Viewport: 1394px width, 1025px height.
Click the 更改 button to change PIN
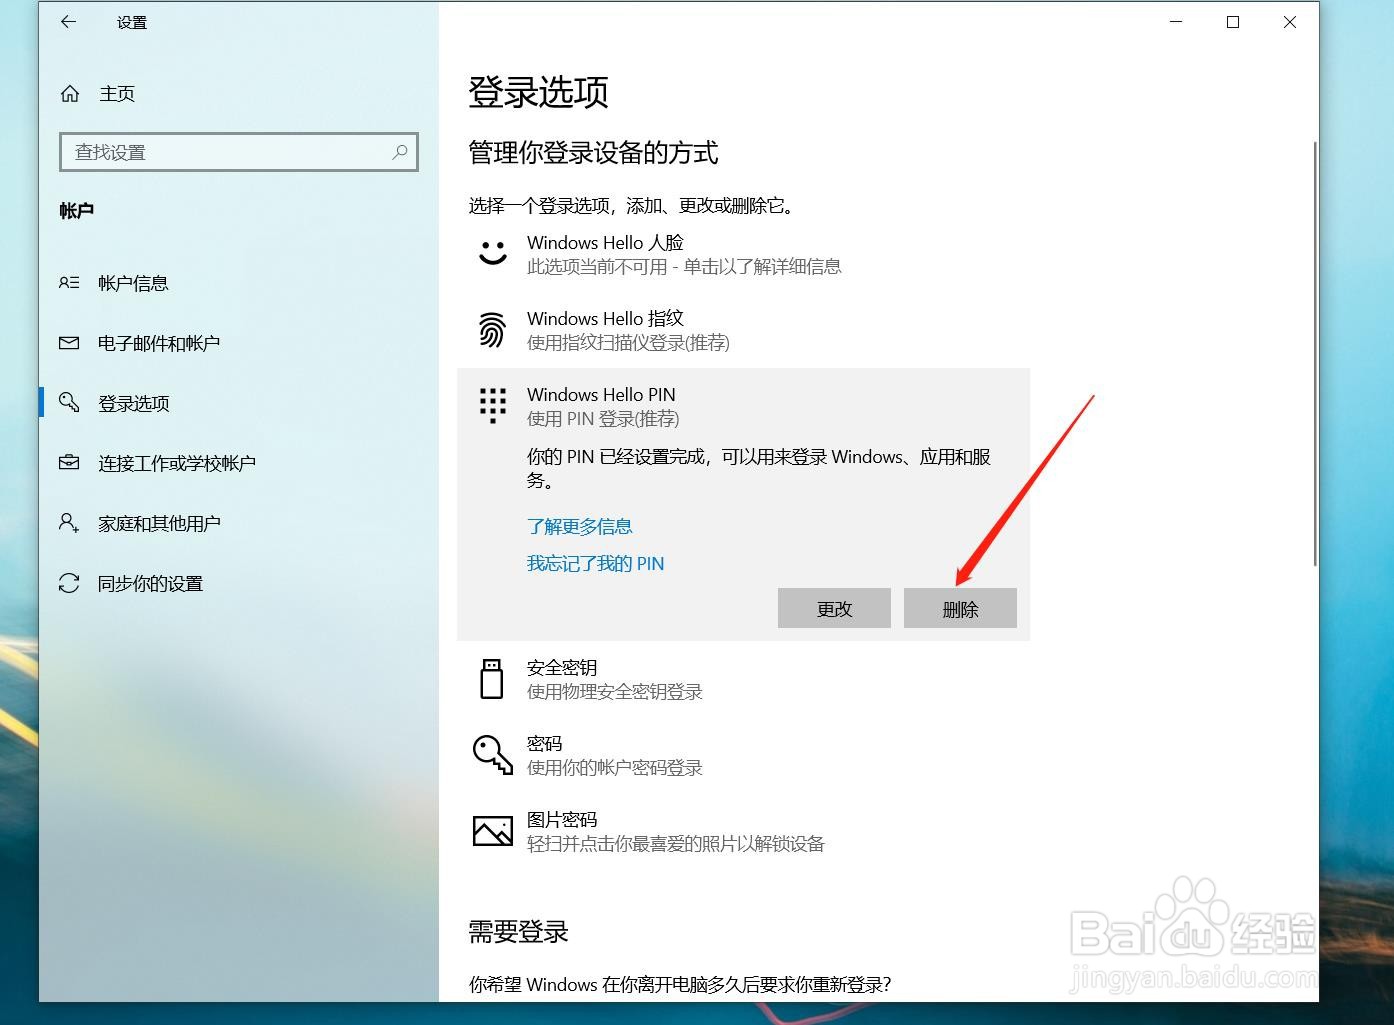[834, 608]
